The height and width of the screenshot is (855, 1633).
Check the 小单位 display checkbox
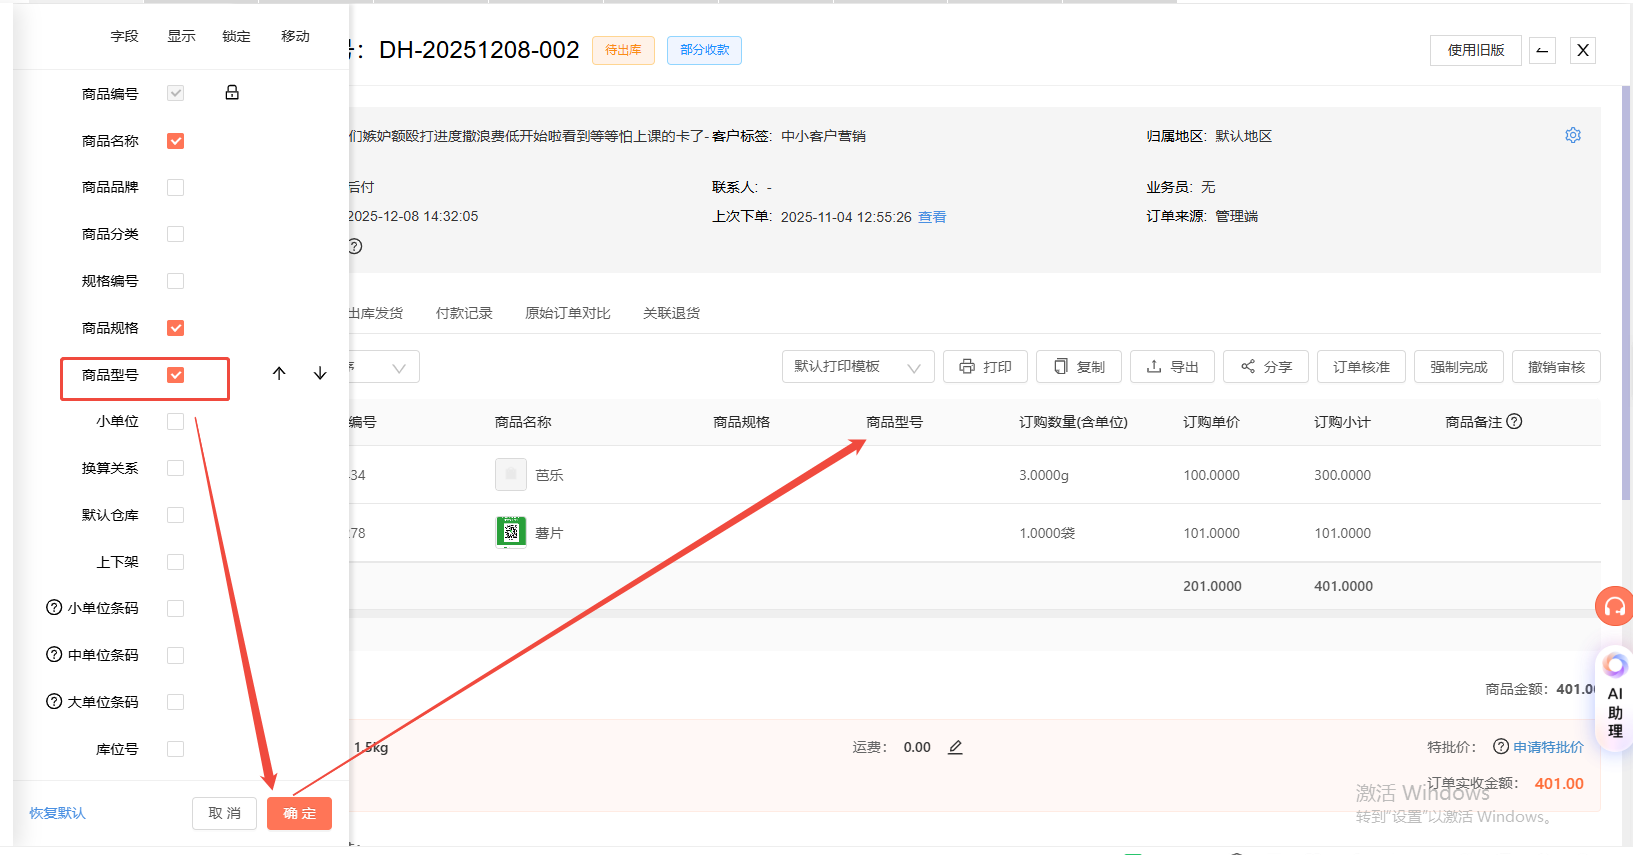pos(176,421)
